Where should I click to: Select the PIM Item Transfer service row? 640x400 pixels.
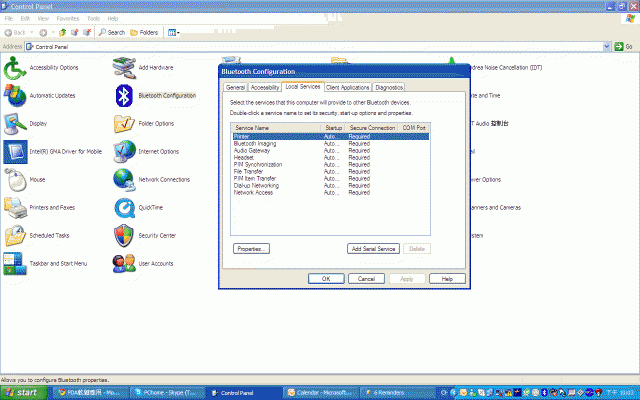(x=331, y=178)
